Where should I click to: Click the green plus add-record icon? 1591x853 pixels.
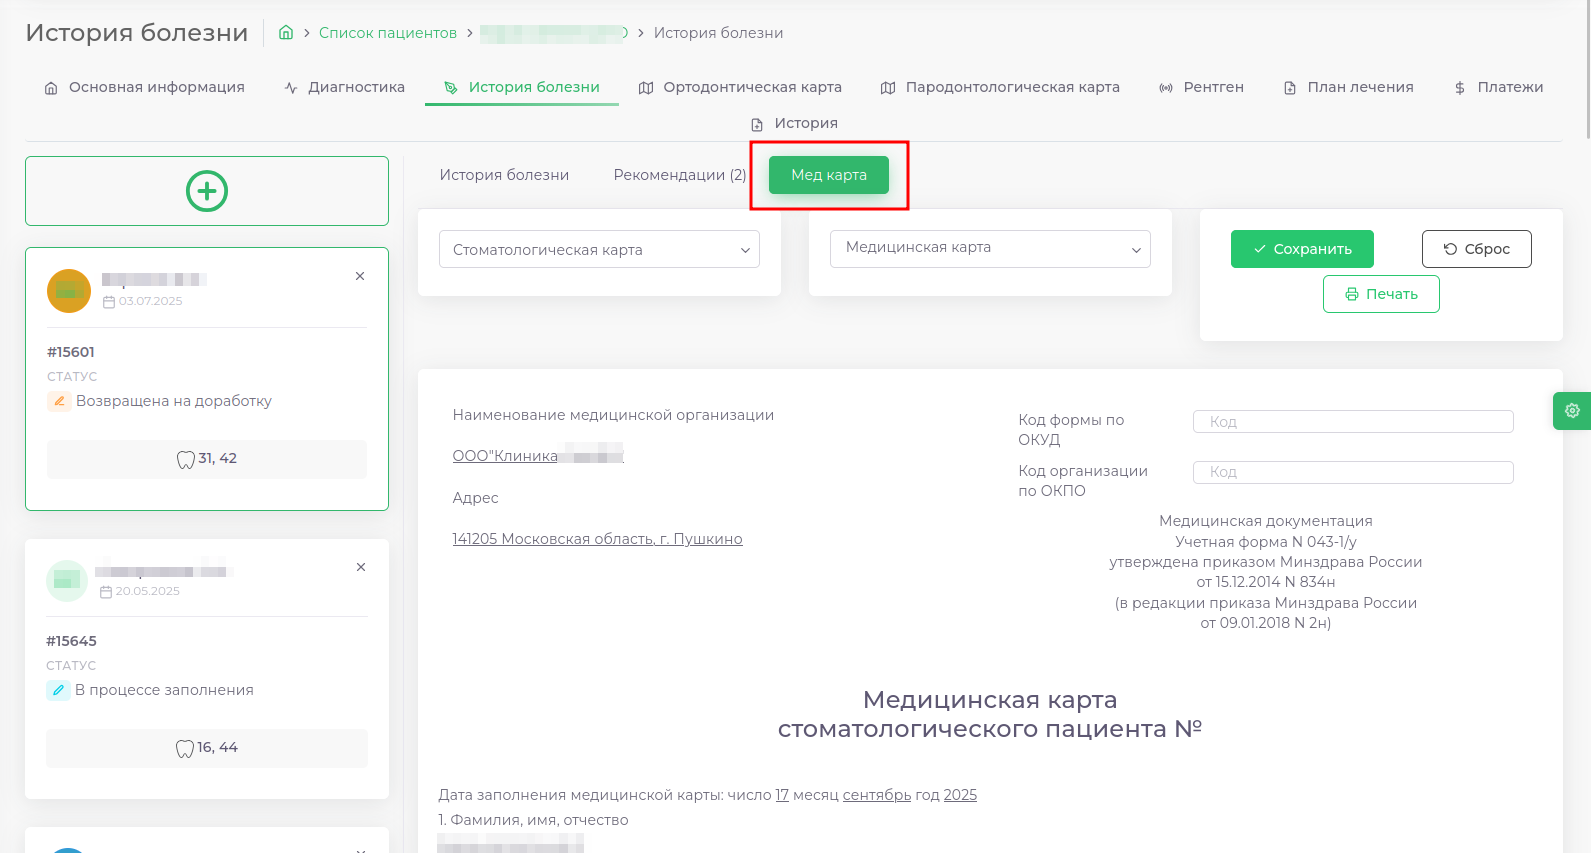(207, 191)
